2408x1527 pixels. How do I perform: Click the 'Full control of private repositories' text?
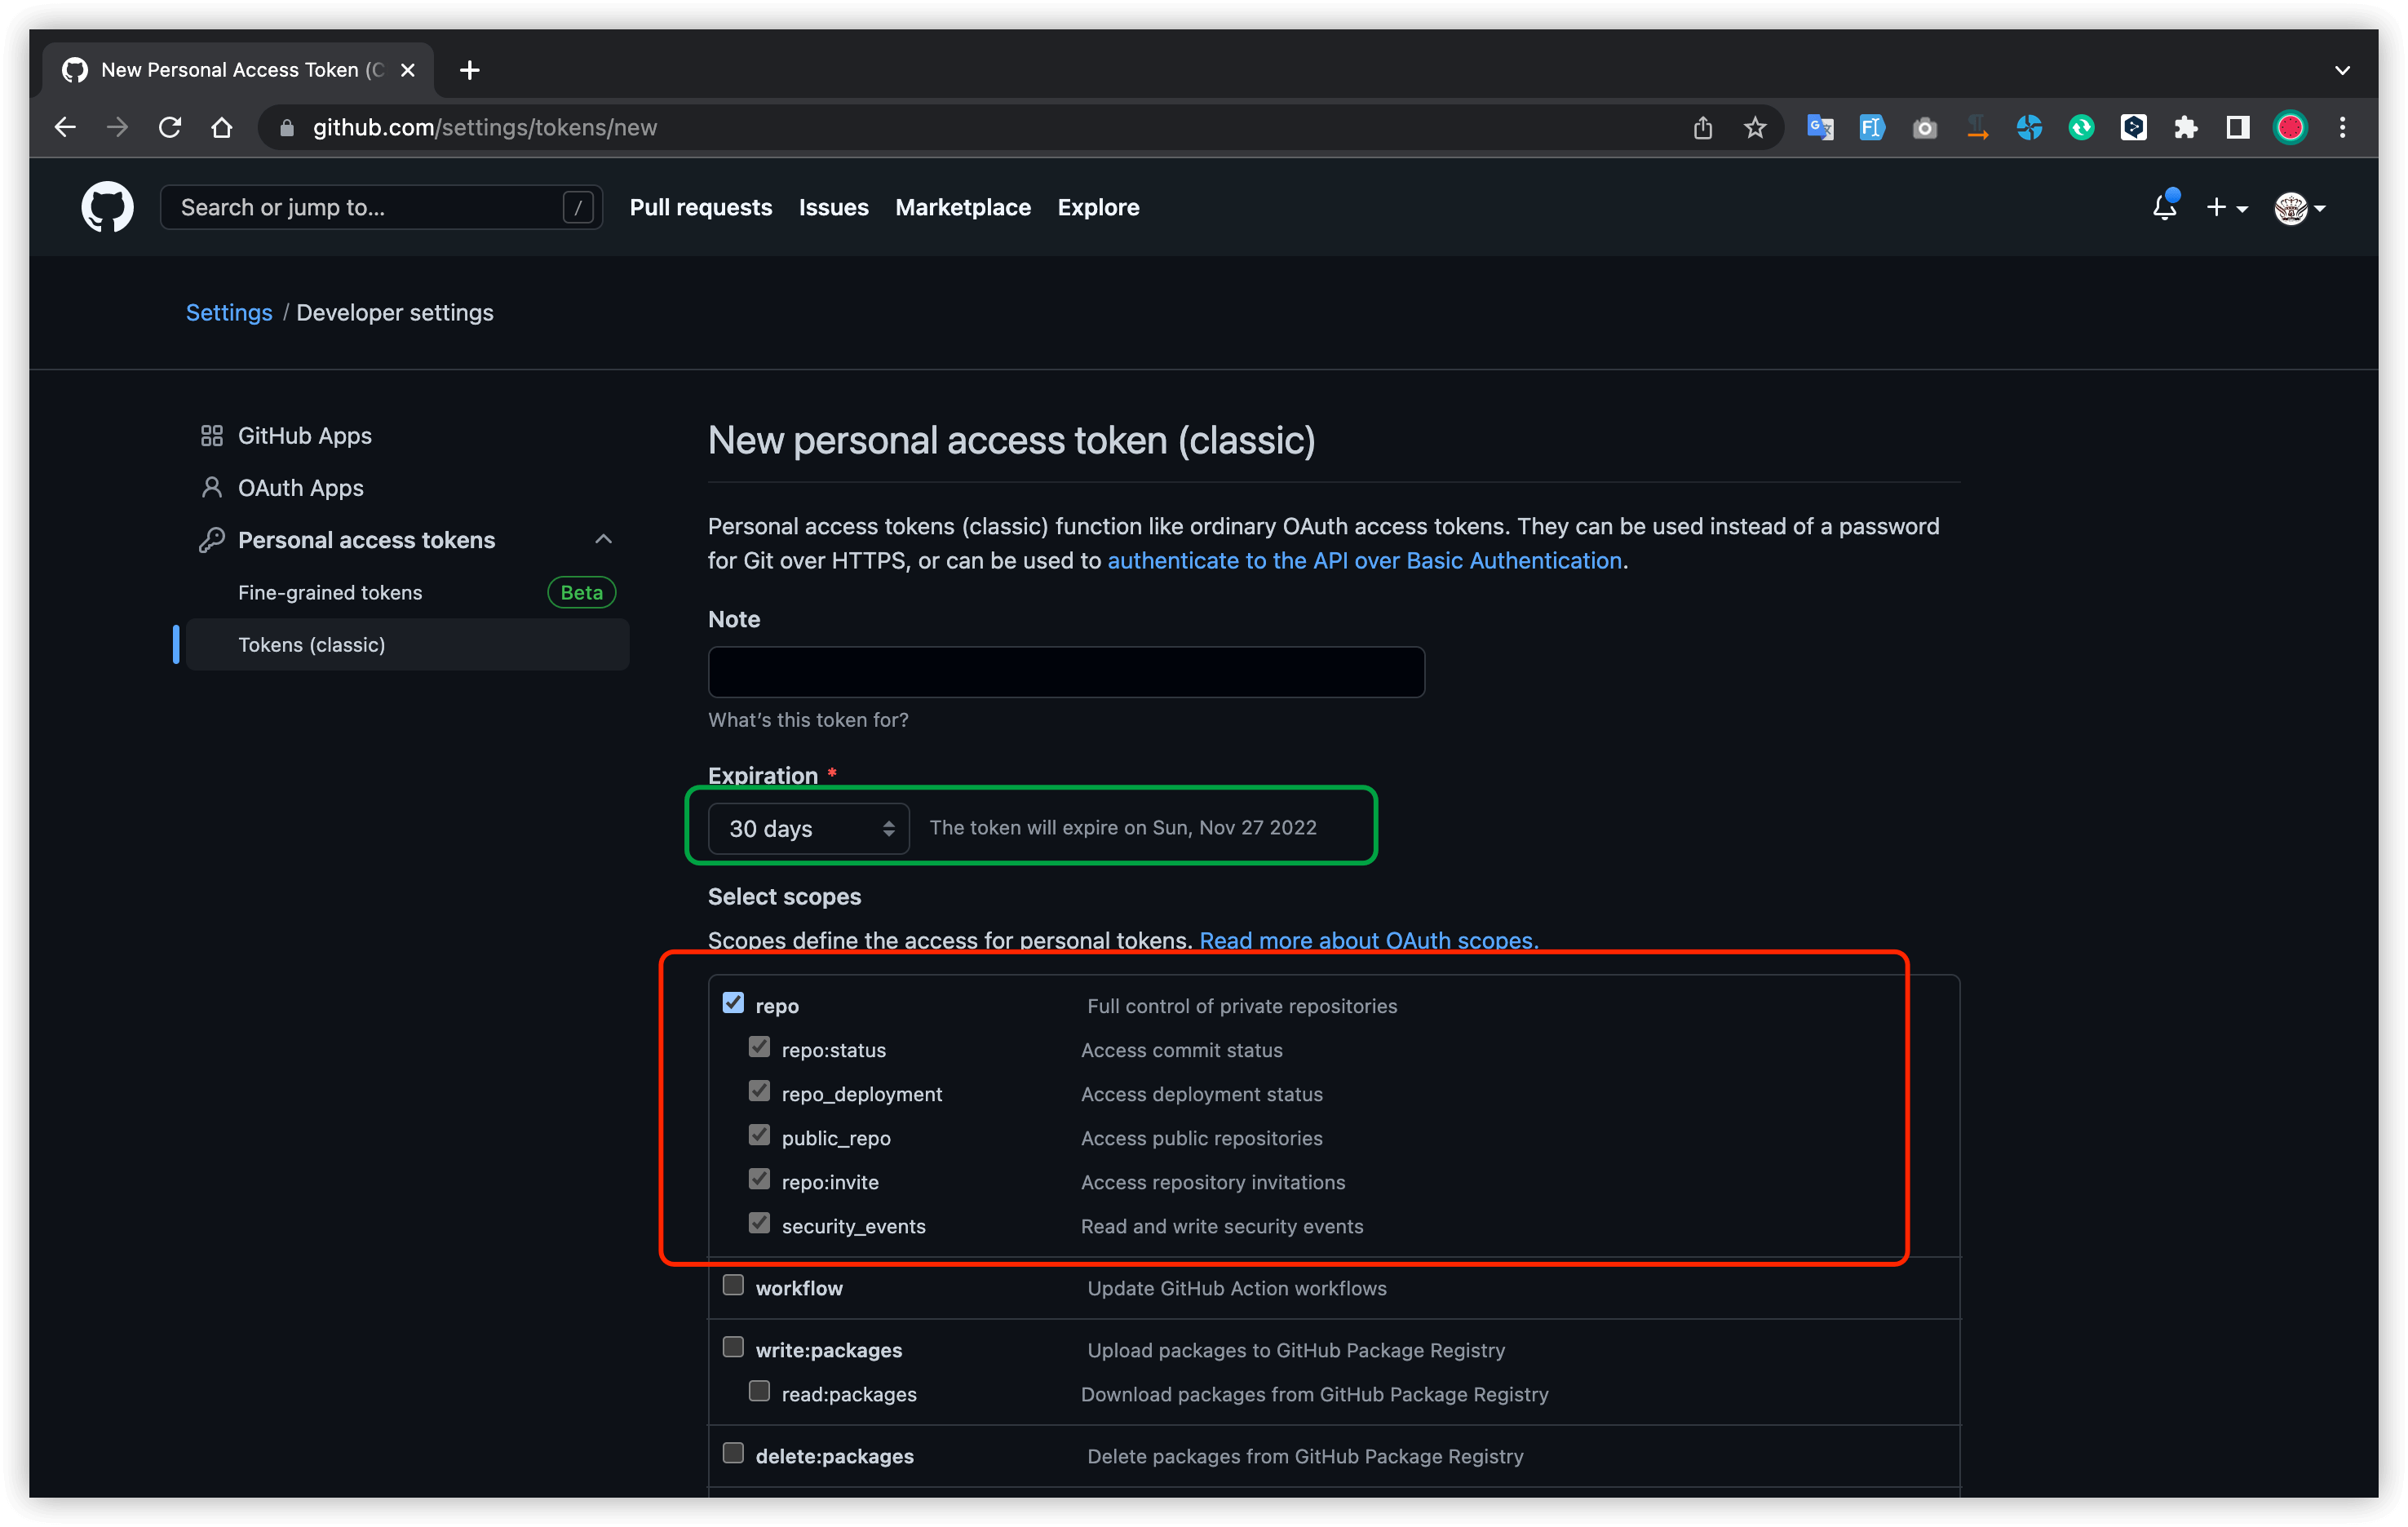click(1242, 1006)
